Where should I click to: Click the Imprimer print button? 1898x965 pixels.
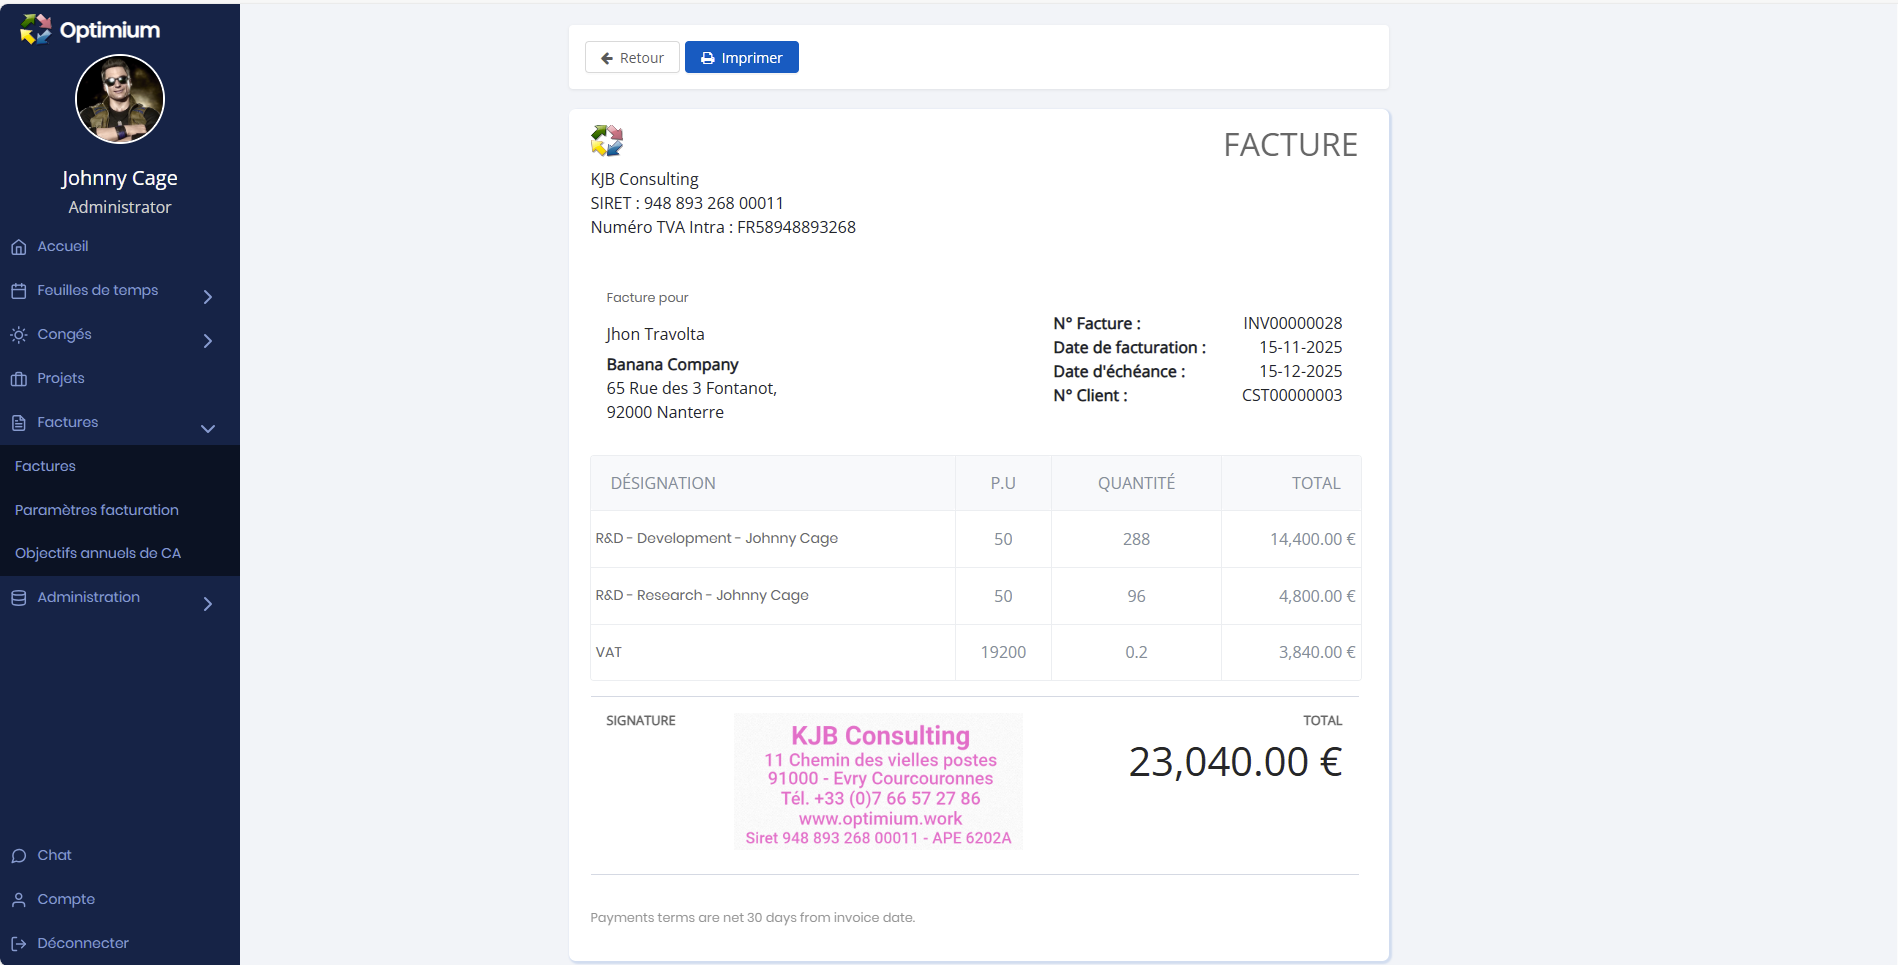coord(741,58)
